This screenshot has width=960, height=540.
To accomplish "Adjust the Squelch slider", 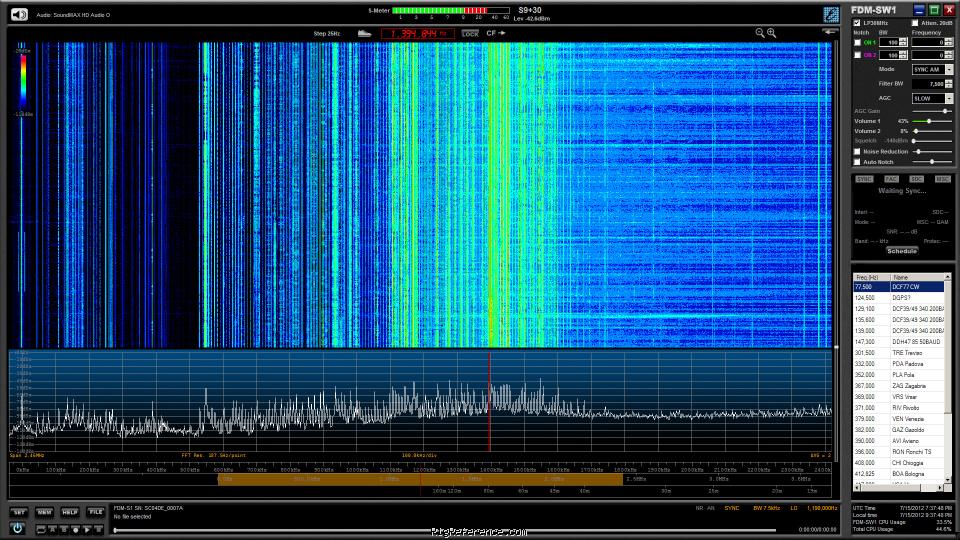I will pos(932,141).
